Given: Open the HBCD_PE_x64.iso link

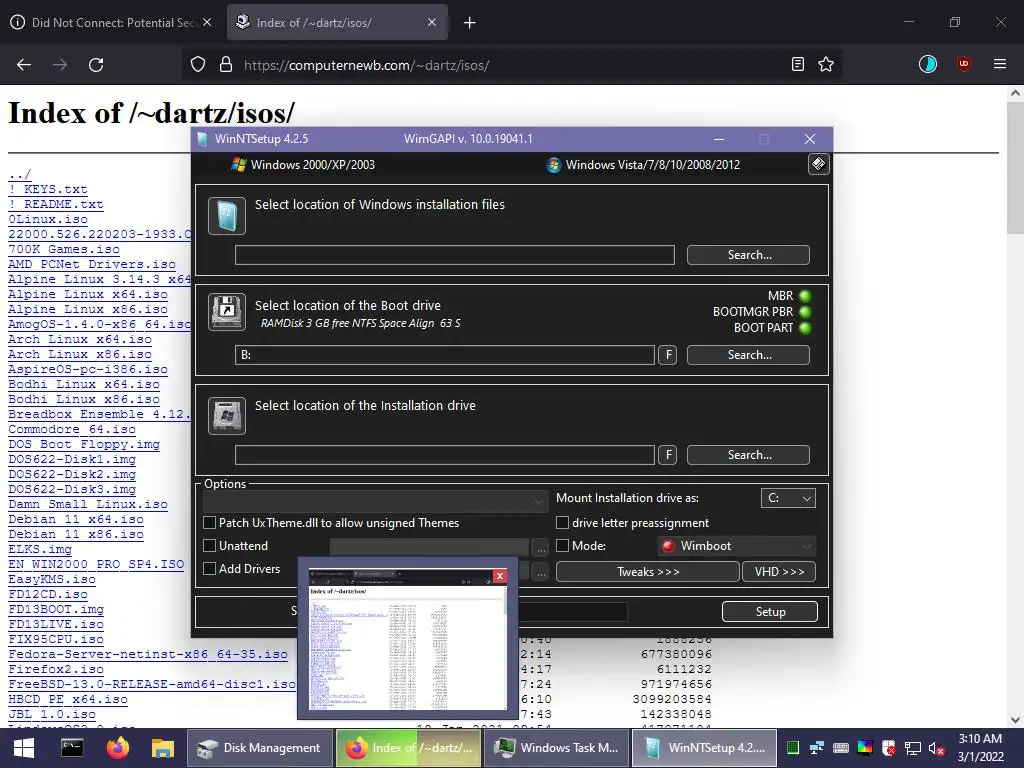Looking at the screenshot, I should click(68, 699).
